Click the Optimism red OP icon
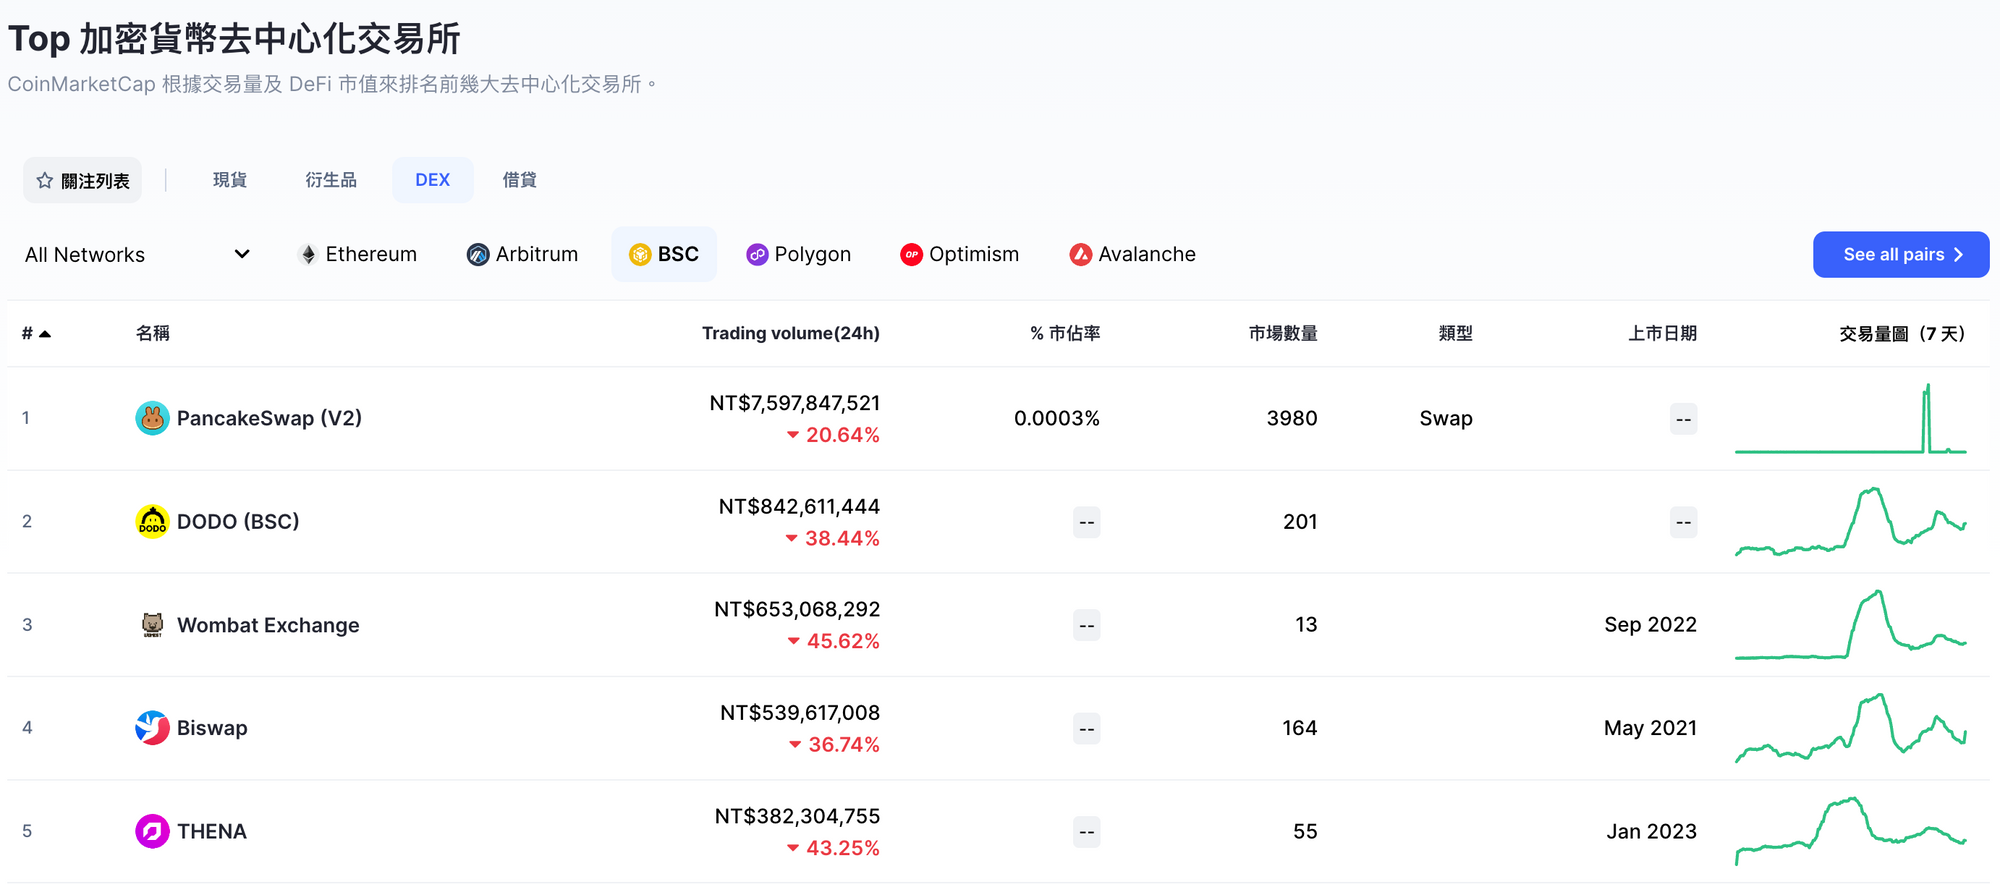Image resolution: width=2000 pixels, height=884 pixels. pyautogui.click(x=911, y=255)
